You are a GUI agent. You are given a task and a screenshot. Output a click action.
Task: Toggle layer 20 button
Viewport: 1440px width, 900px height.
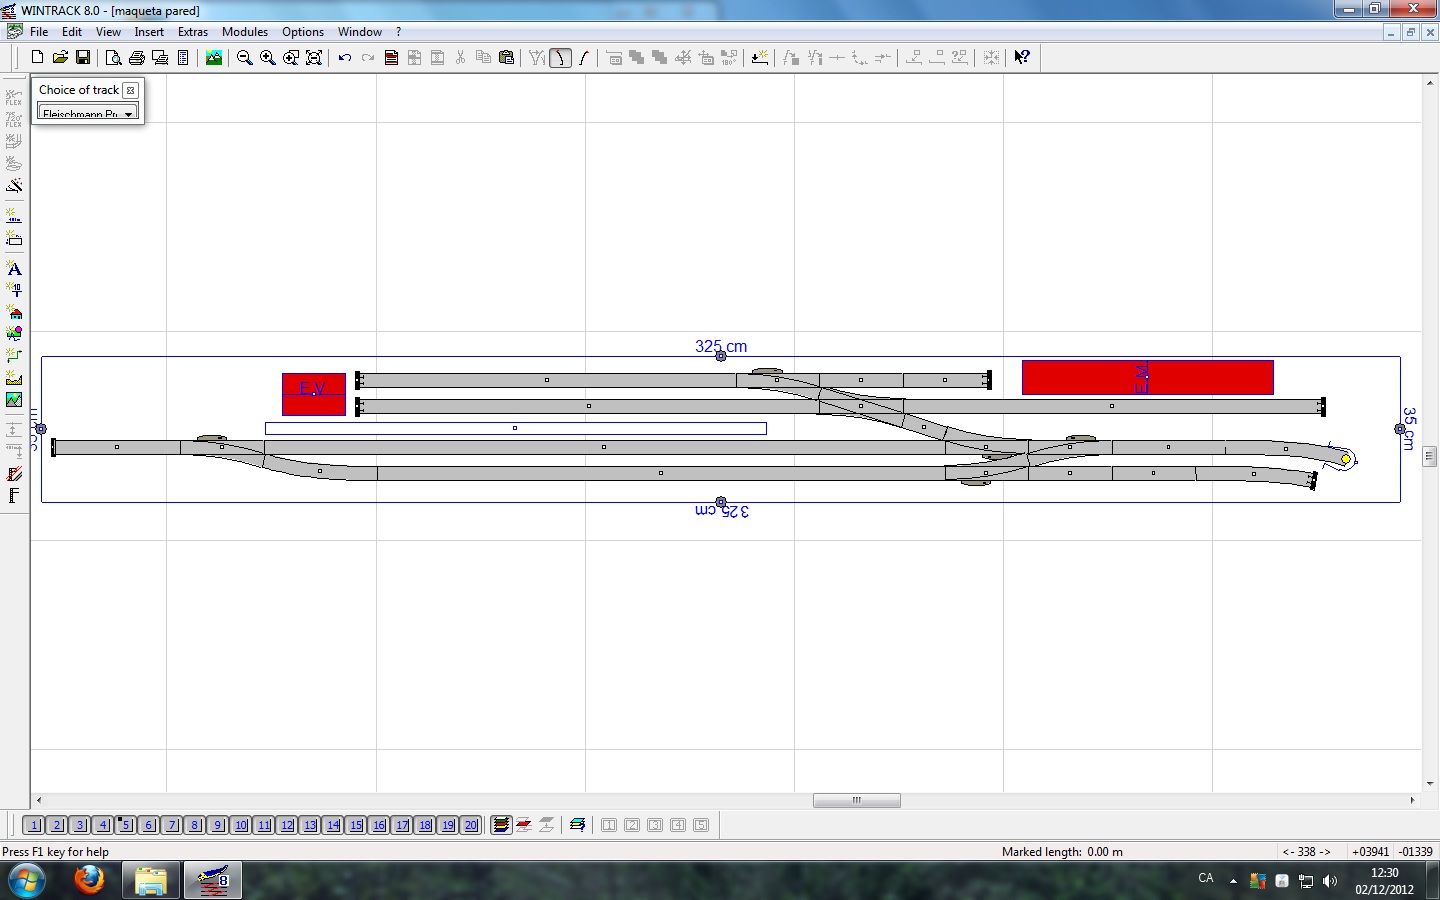coord(471,825)
